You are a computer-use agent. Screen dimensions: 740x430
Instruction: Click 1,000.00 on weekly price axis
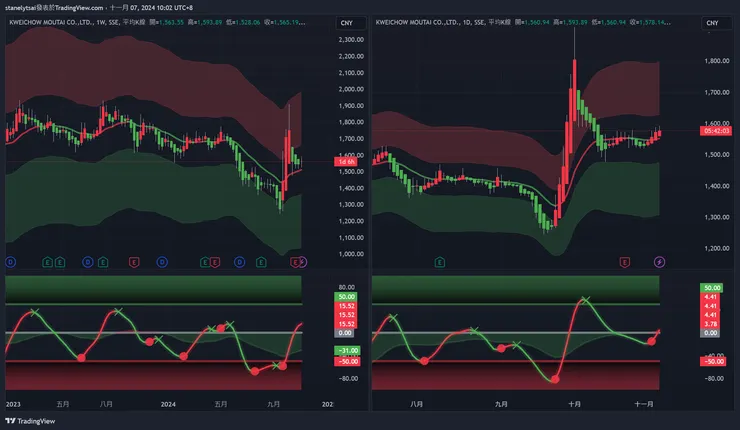click(351, 254)
